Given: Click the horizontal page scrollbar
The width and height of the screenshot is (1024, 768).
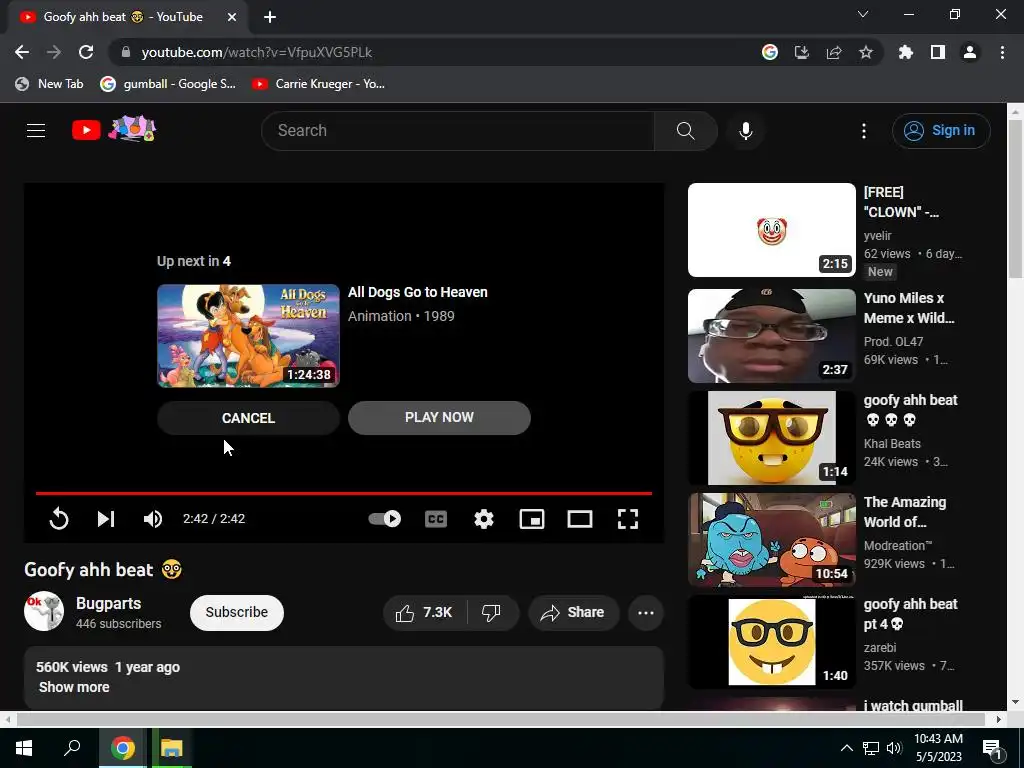Looking at the screenshot, I should [x=500, y=719].
